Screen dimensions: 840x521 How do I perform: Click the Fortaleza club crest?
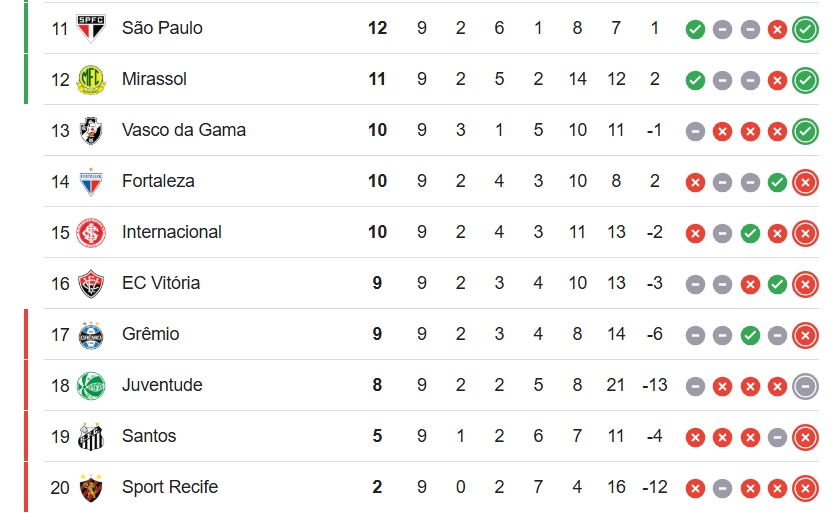click(91, 182)
